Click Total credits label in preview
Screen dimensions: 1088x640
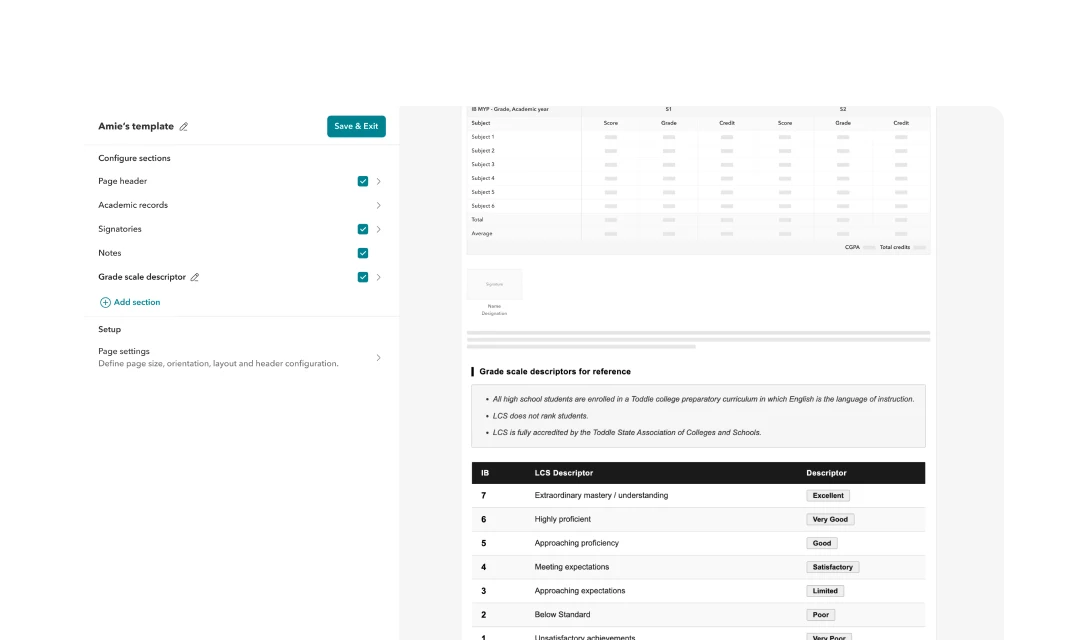click(894, 247)
